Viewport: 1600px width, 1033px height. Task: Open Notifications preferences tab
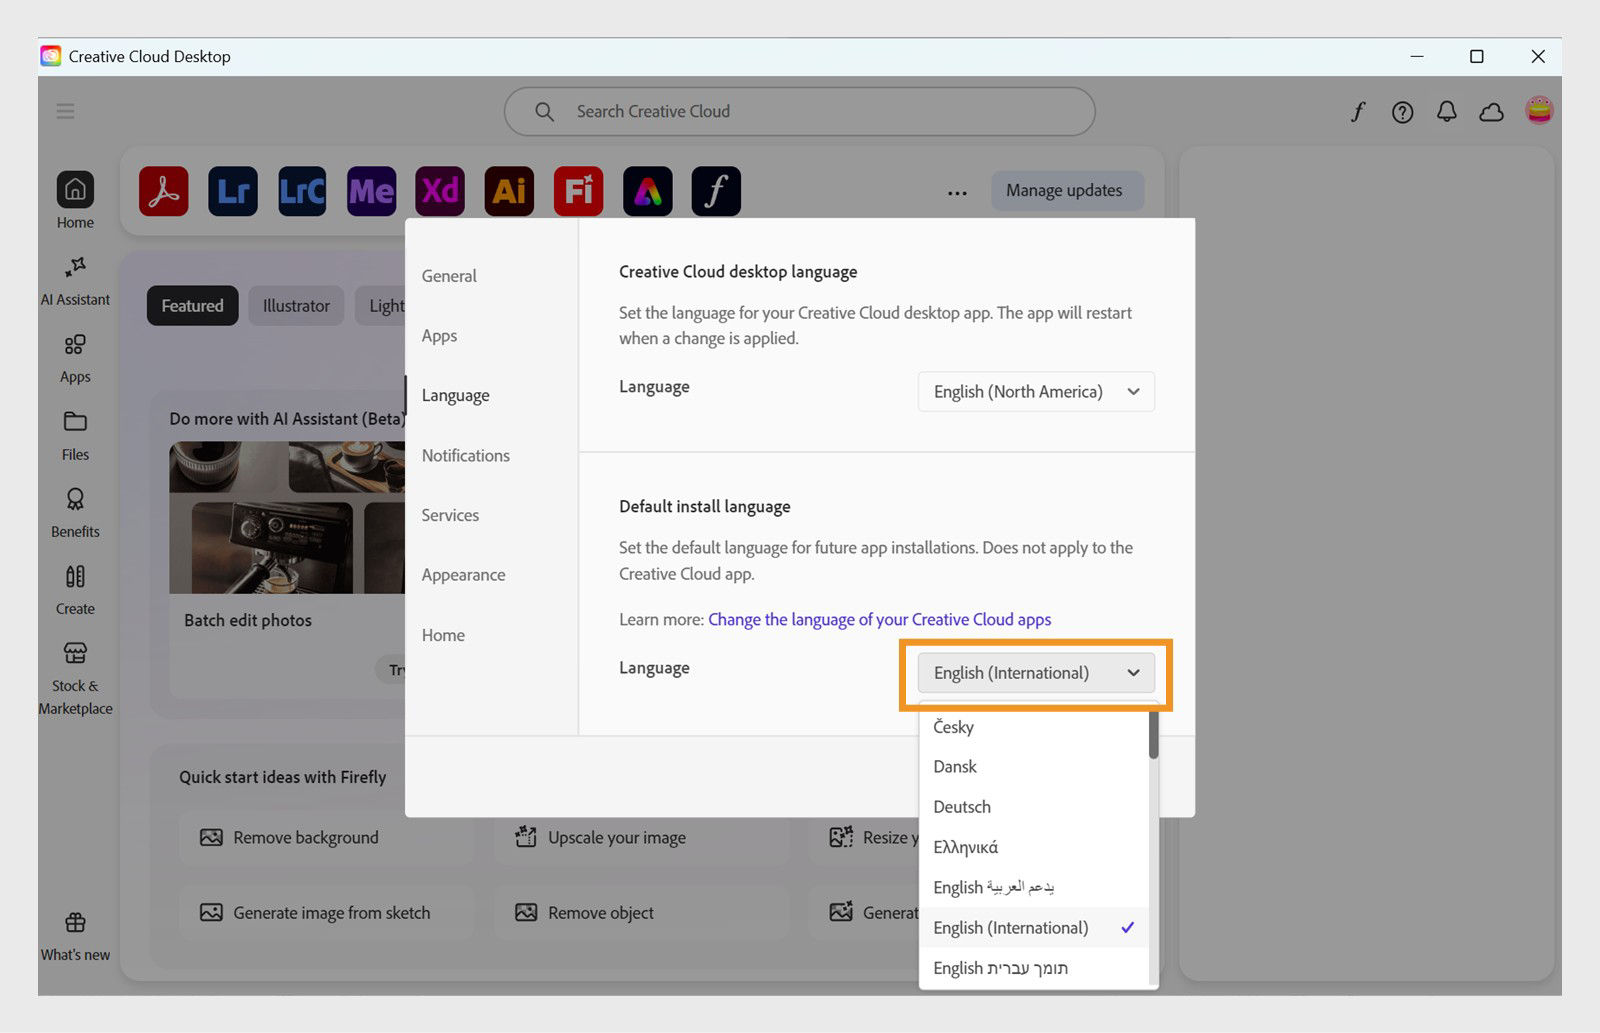tap(466, 456)
